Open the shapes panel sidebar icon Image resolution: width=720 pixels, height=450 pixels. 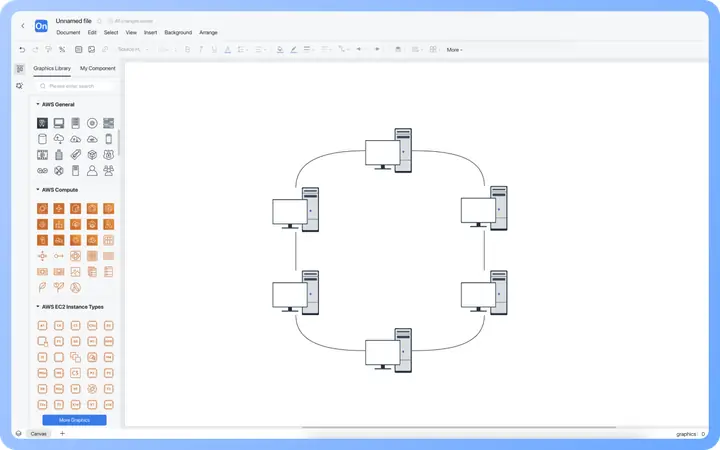[x=20, y=69]
